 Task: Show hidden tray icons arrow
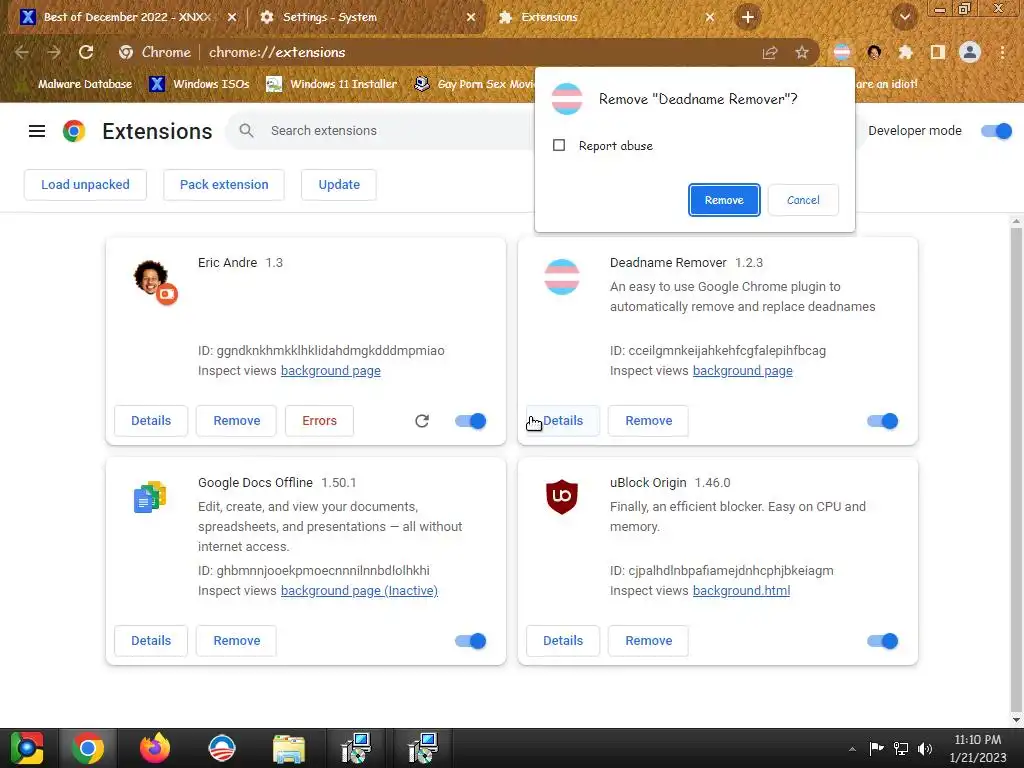tap(852, 749)
